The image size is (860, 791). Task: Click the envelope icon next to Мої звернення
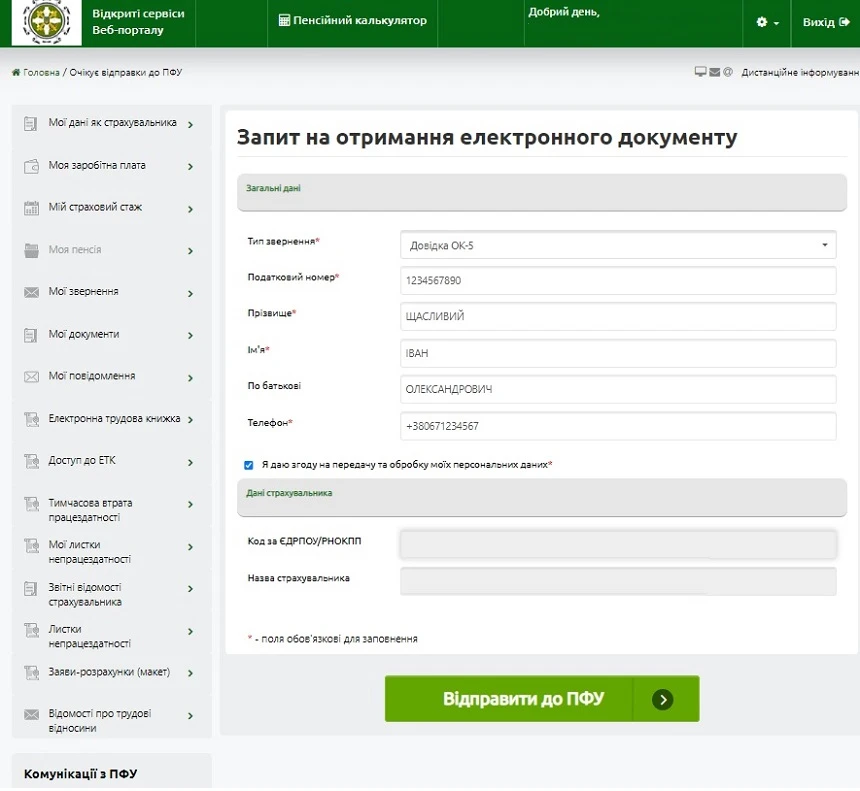pos(30,292)
